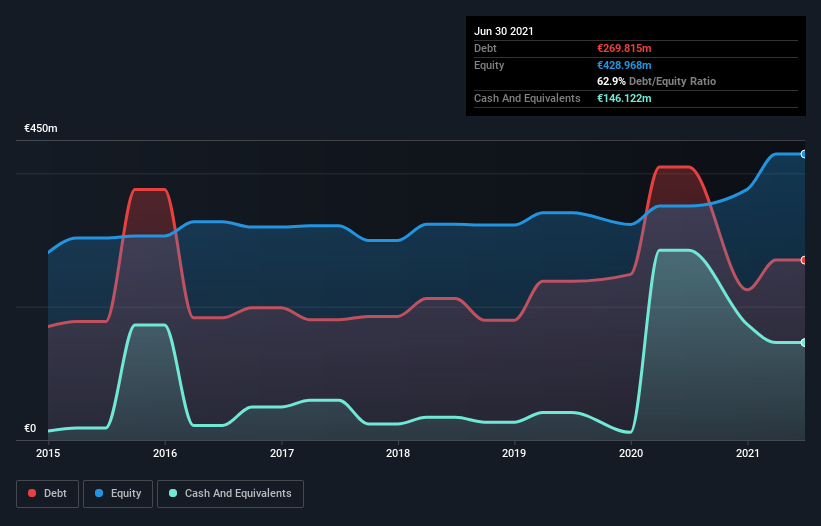Select the Equity endpoint marker on chart
The image size is (821, 526).
[803, 154]
